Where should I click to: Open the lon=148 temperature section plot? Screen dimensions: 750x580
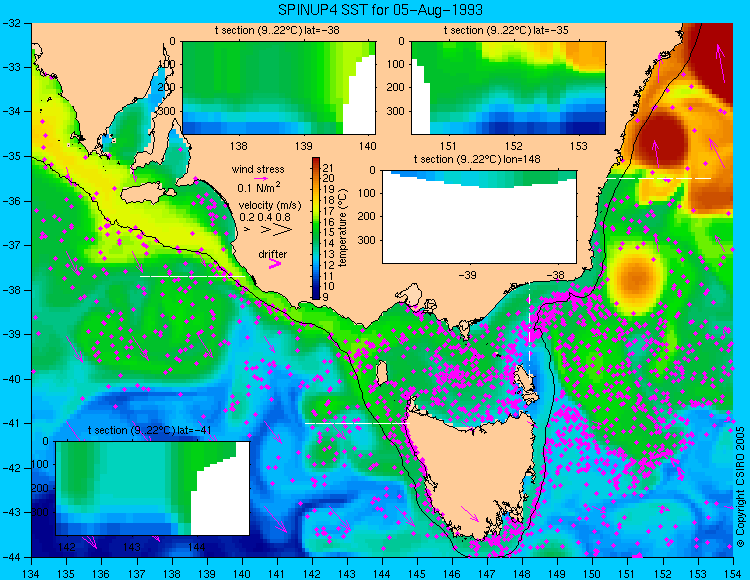(480, 217)
